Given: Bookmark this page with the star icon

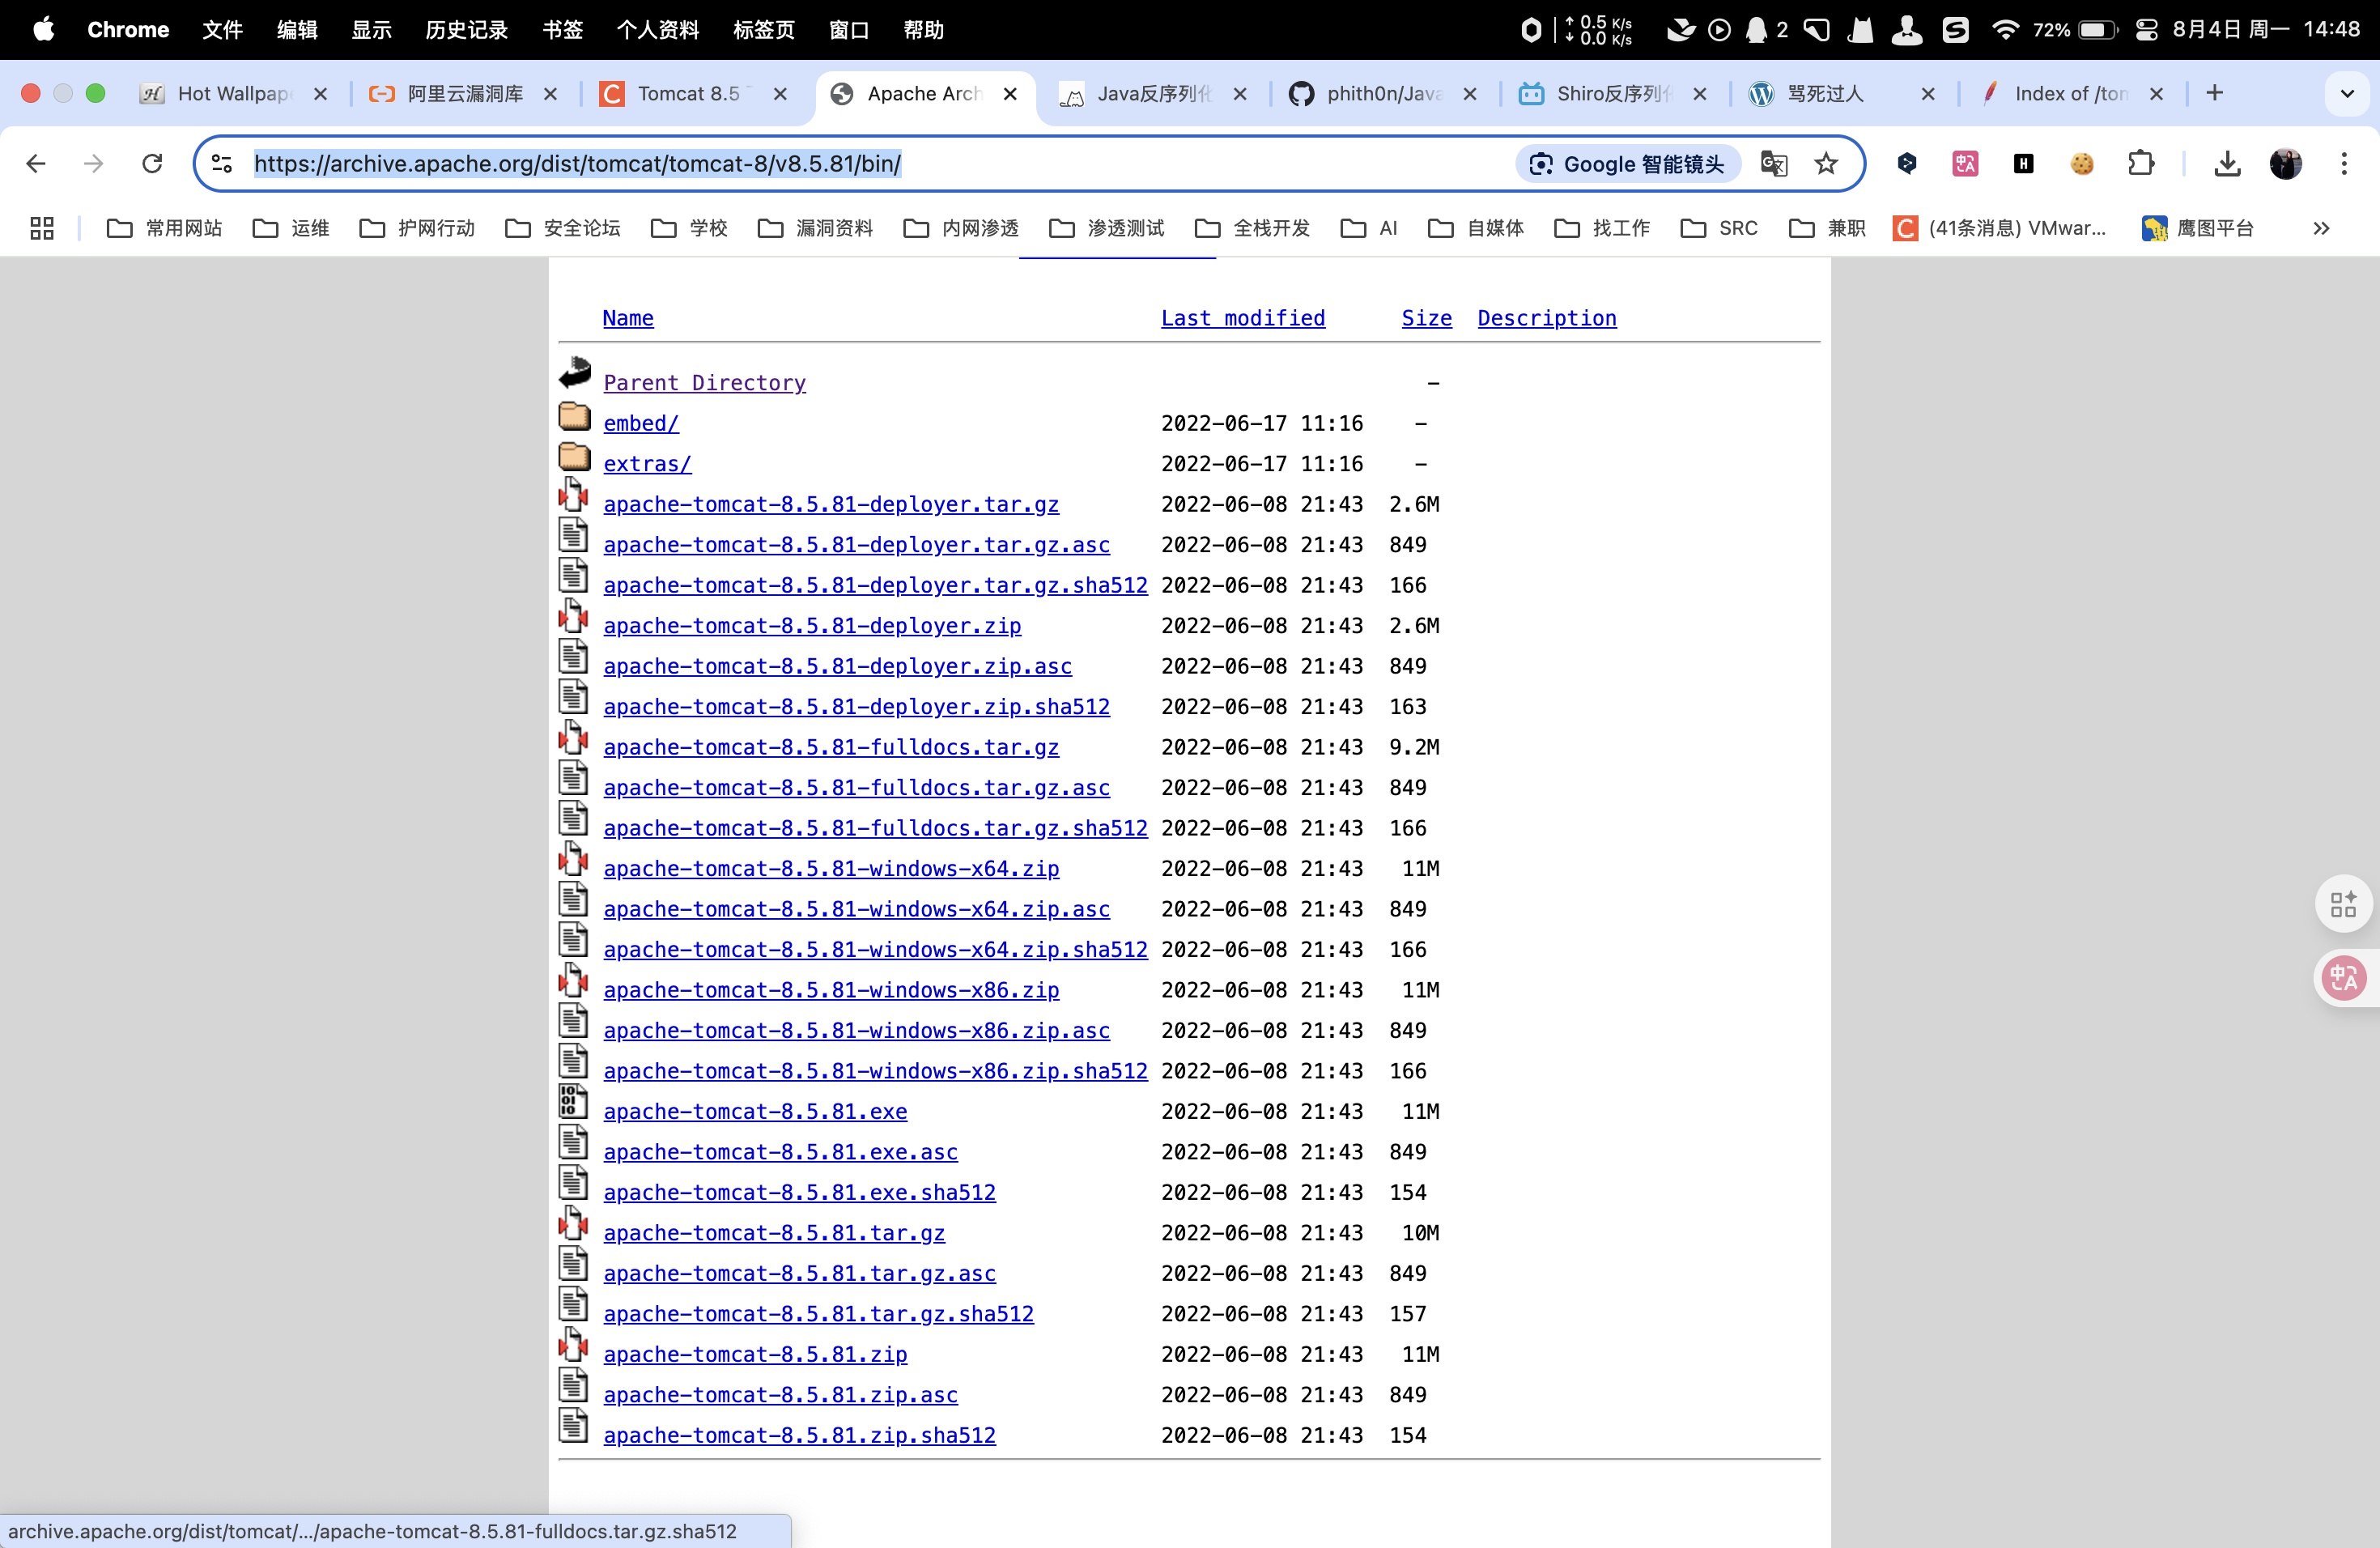Looking at the screenshot, I should [1826, 163].
